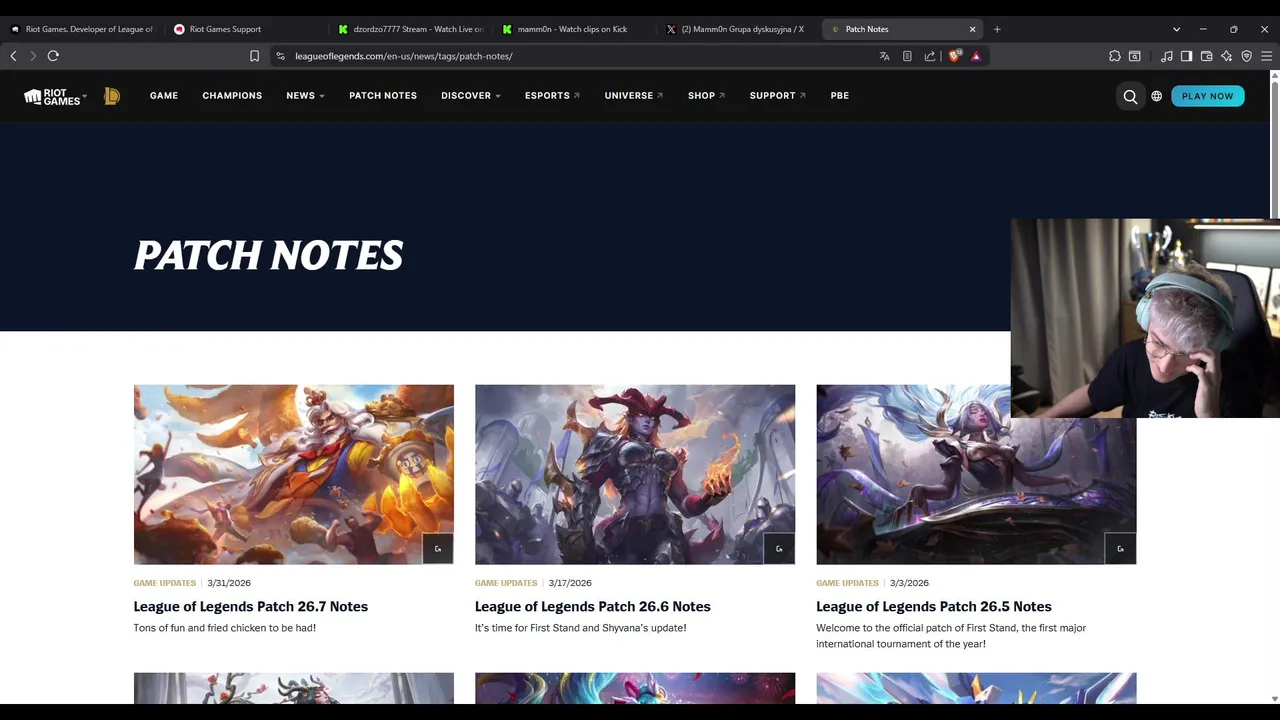Open the CHAMPIONS nav item
1280x720 pixels.
tap(232, 96)
